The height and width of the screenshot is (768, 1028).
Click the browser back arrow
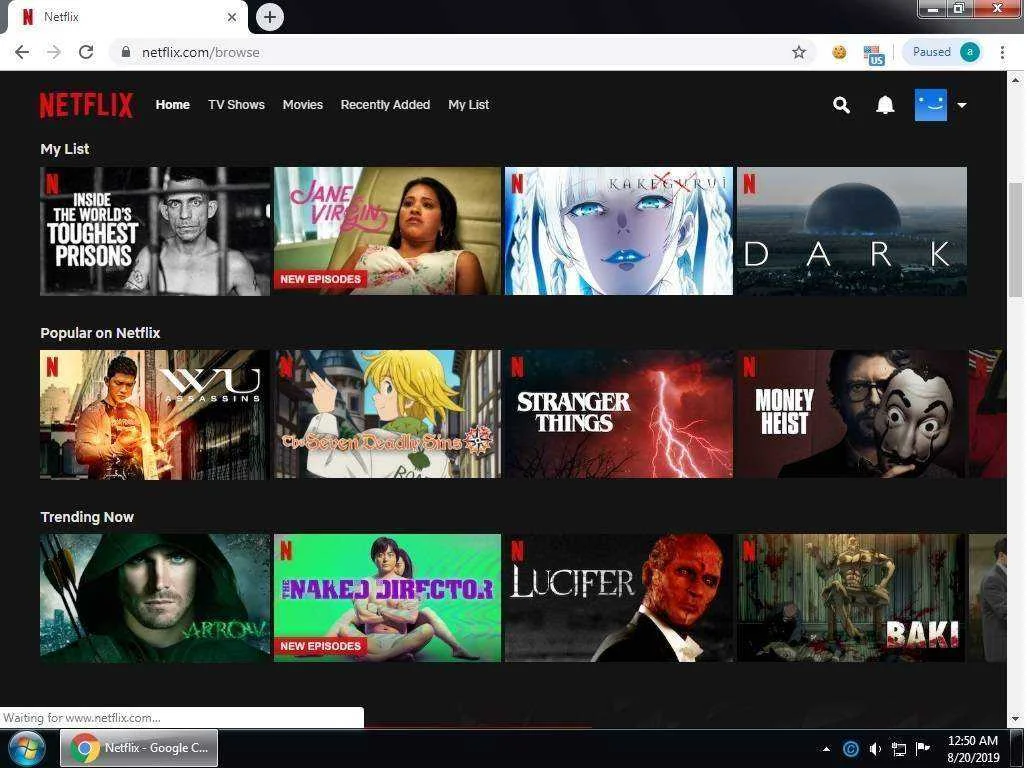(22, 52)
